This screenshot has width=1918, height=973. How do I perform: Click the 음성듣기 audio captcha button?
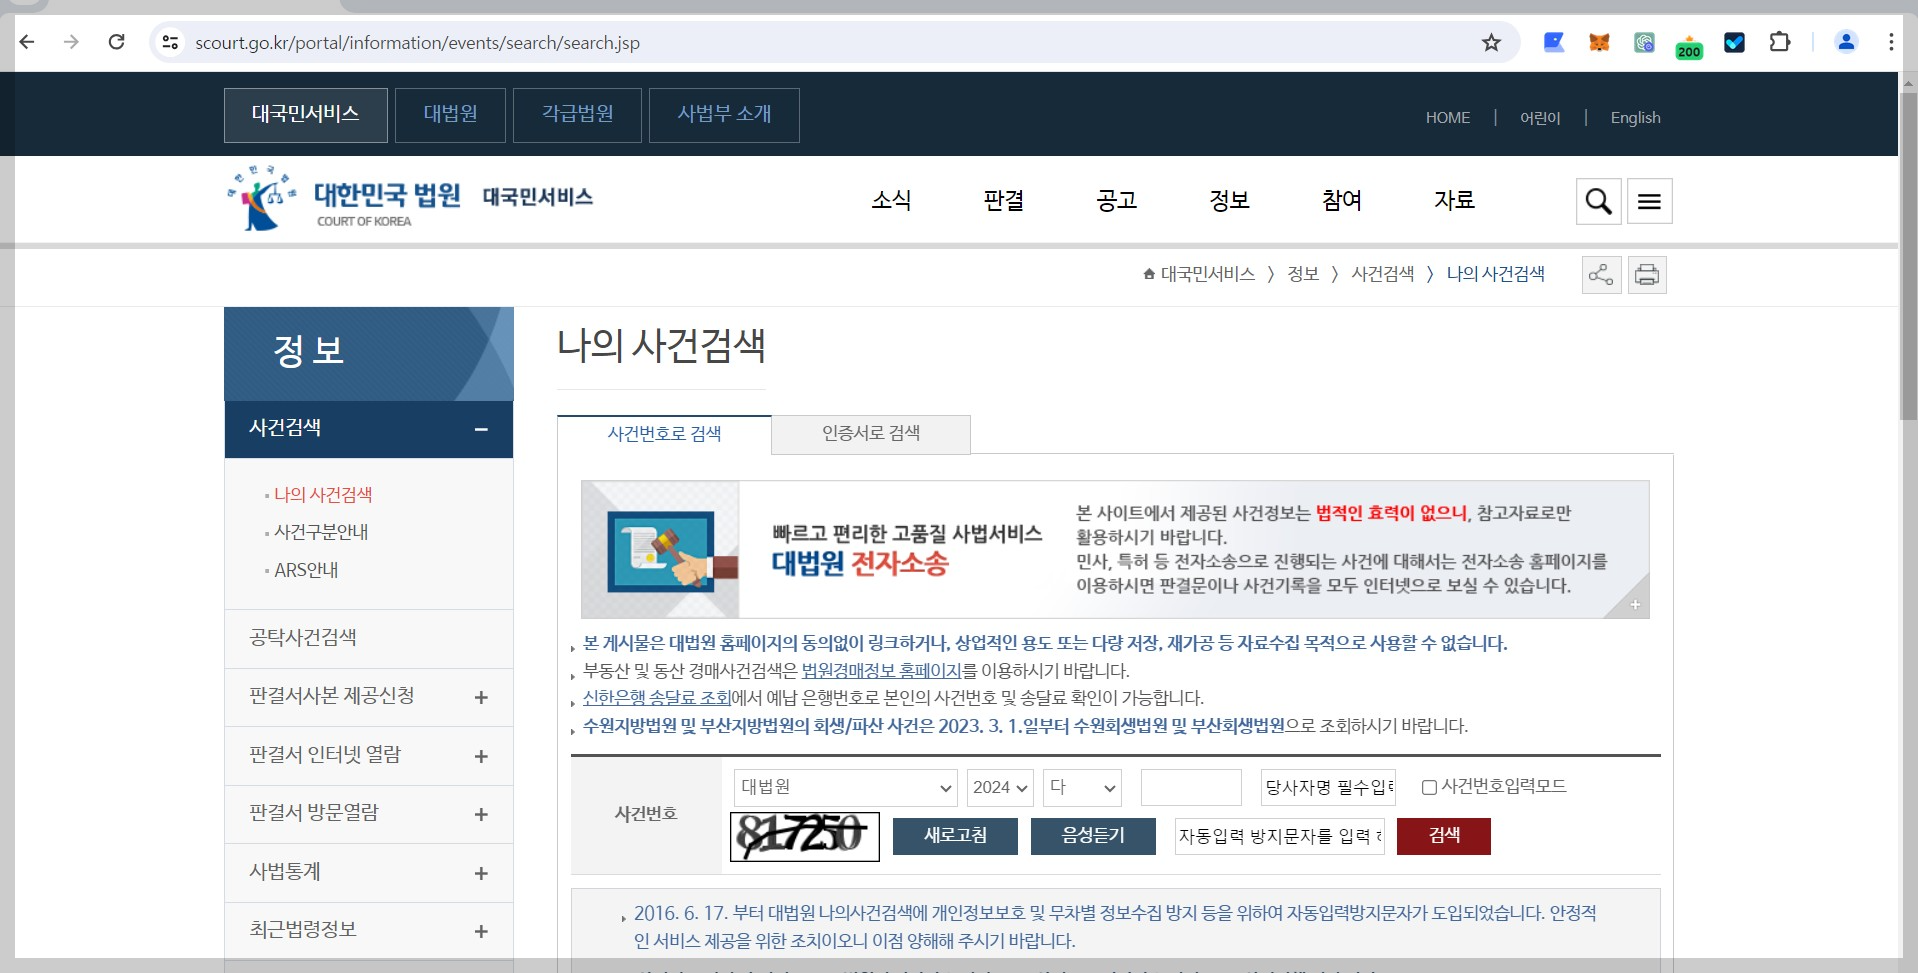[x=1093, y=836]
